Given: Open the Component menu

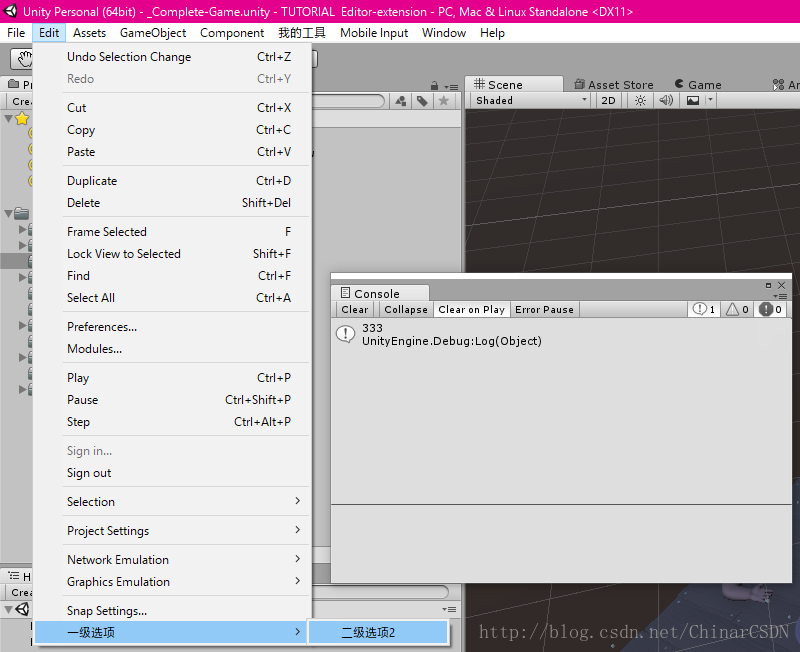Looking at the screenshot, I should [232, 33].
